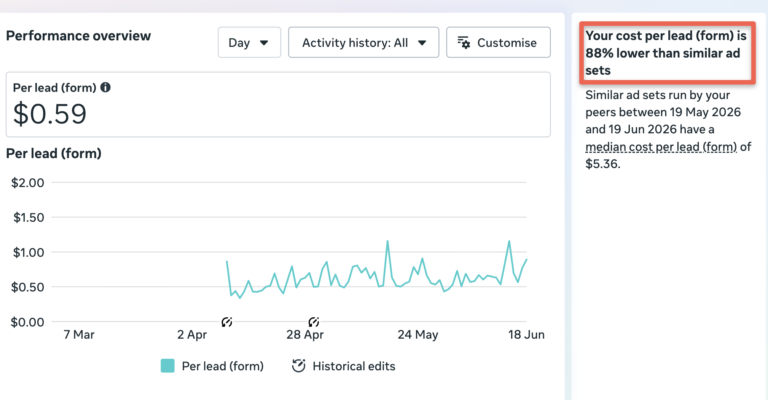Image resolution: width=768 pixels, height=400 pixels.
Task: Click the Customise button
Action: 498,43
